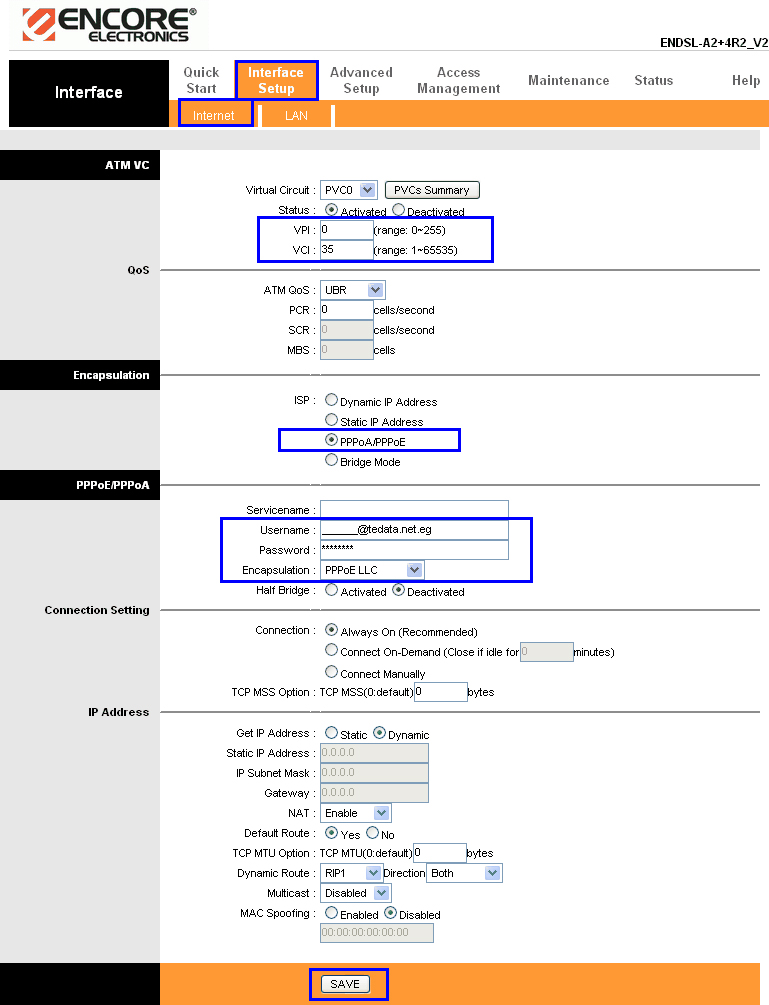The image size is (769, 1005).
Task: Click the PCR cells/second field
Action: point(347,310)
